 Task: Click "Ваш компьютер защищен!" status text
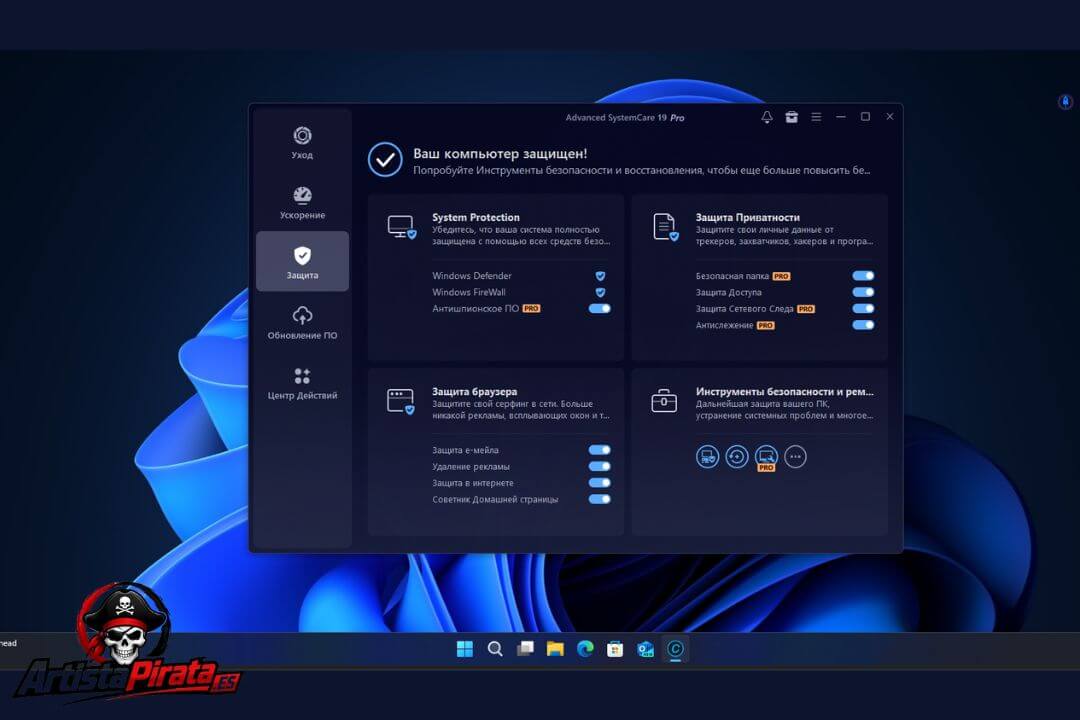pyautogui.click(x=500, y=154)
